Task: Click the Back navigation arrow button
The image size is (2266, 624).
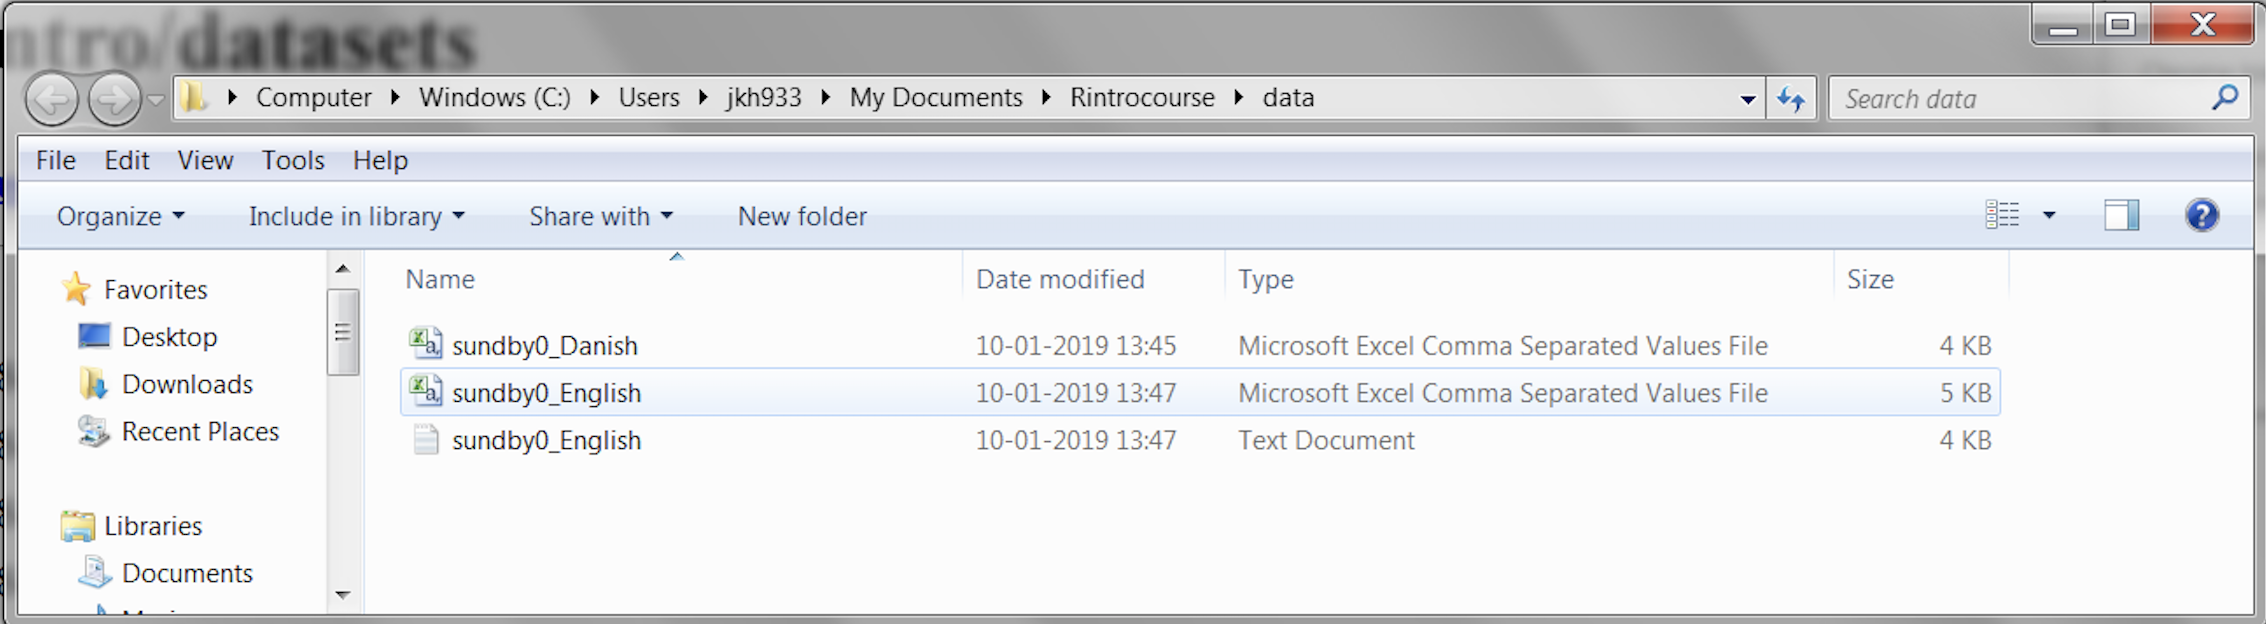Action: (x=51, y=100)
